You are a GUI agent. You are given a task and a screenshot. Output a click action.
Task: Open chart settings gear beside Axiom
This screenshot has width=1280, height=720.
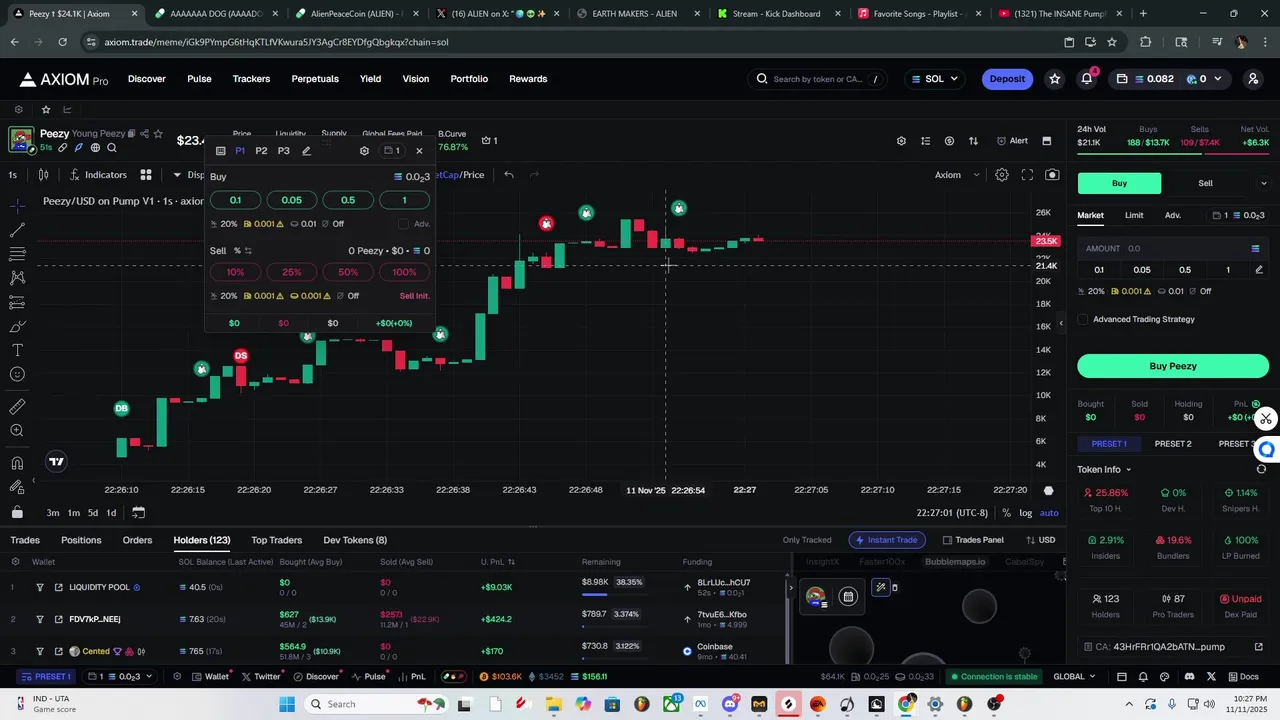pos(1002,175)
